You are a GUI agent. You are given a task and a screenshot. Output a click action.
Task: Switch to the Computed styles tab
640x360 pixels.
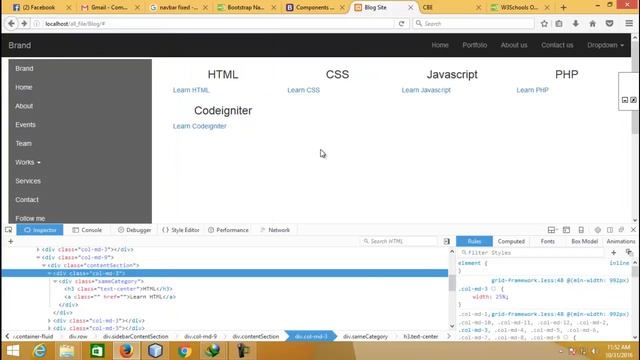click(x=511, y=241)
